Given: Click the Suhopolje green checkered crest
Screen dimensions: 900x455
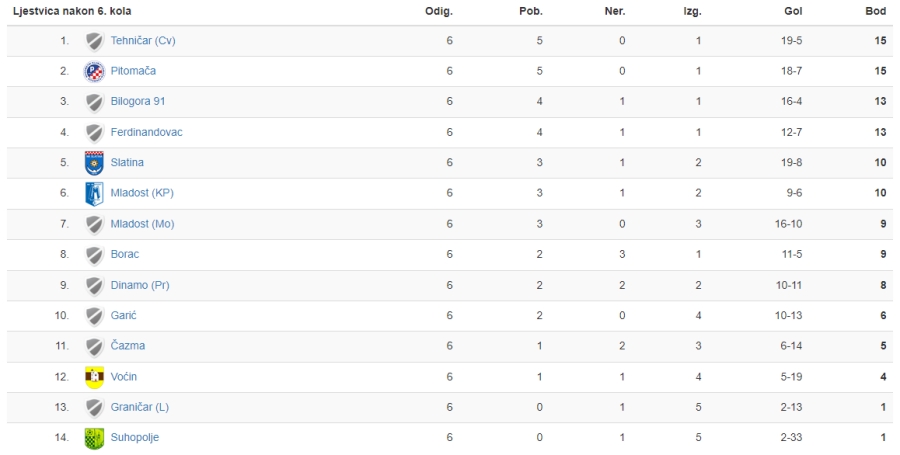Looking at the screenshot, I should 94,438.
